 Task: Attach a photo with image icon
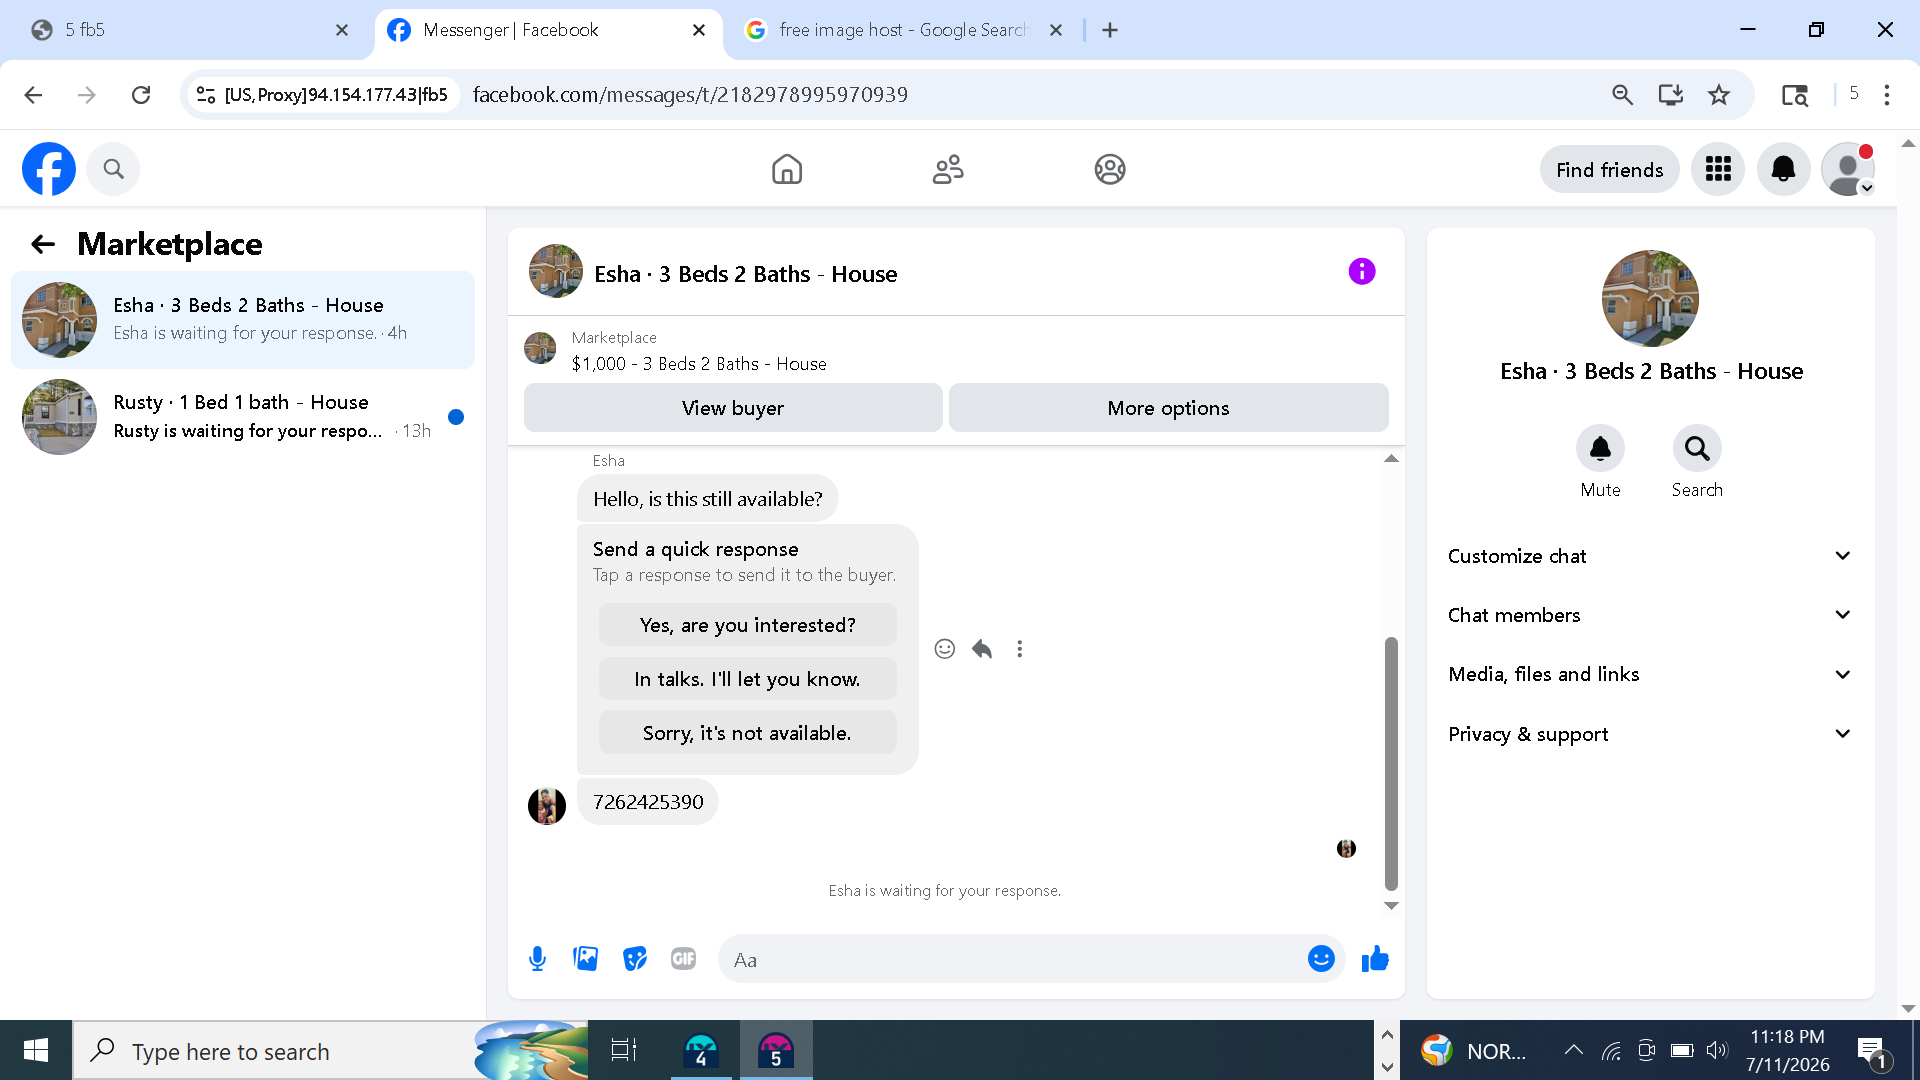[x=586, y=959]
